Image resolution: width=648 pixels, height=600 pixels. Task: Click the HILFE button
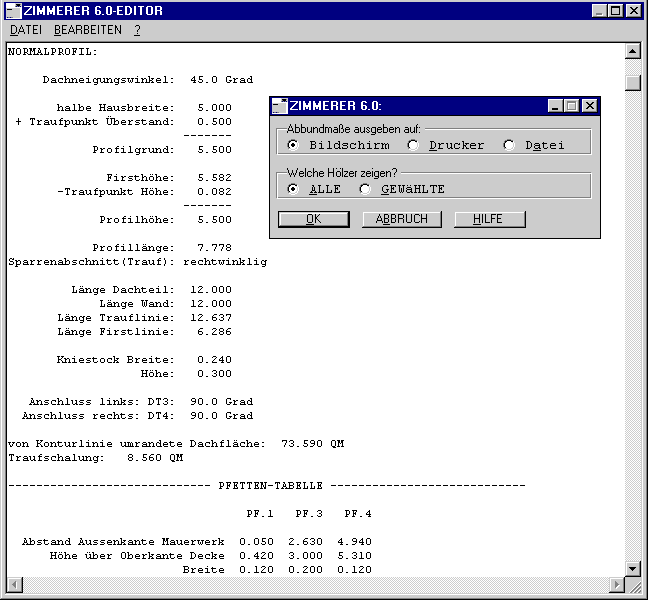point(489,219)
